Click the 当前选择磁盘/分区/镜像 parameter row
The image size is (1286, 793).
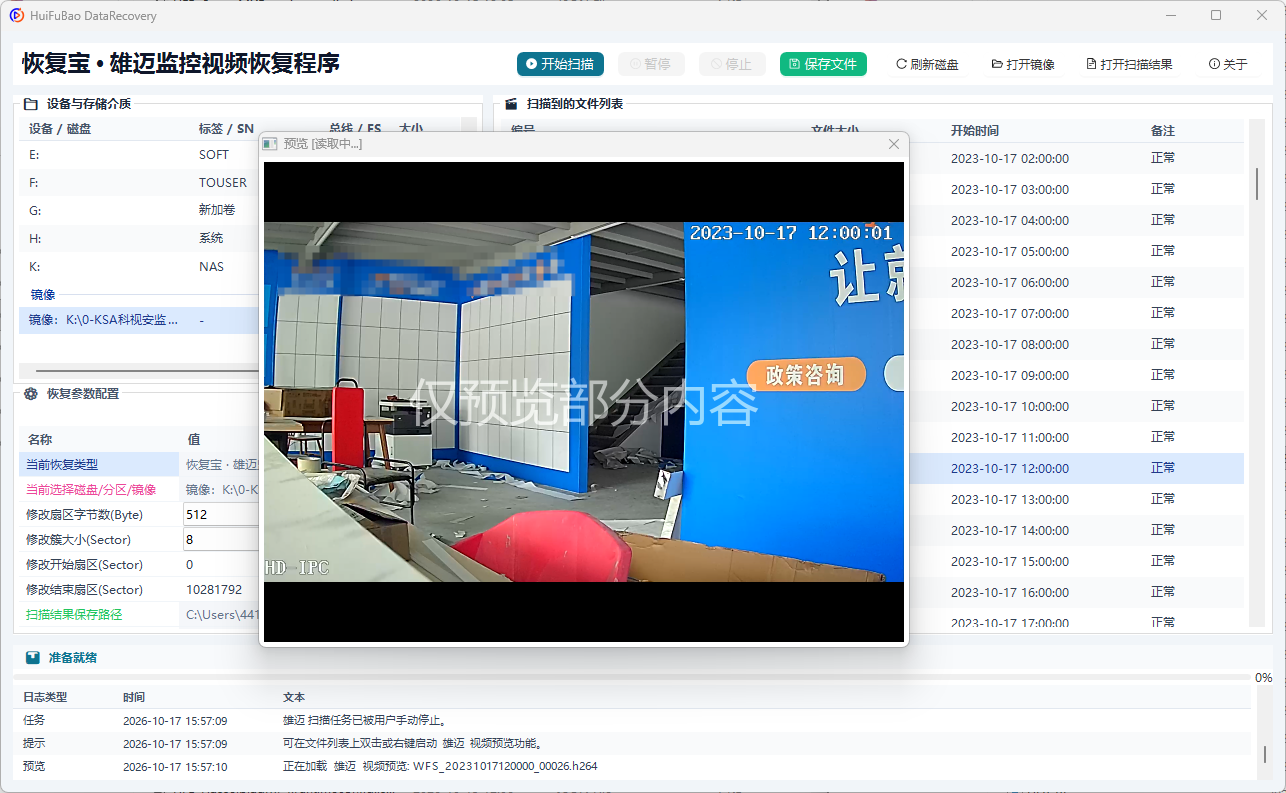point(139,489)
